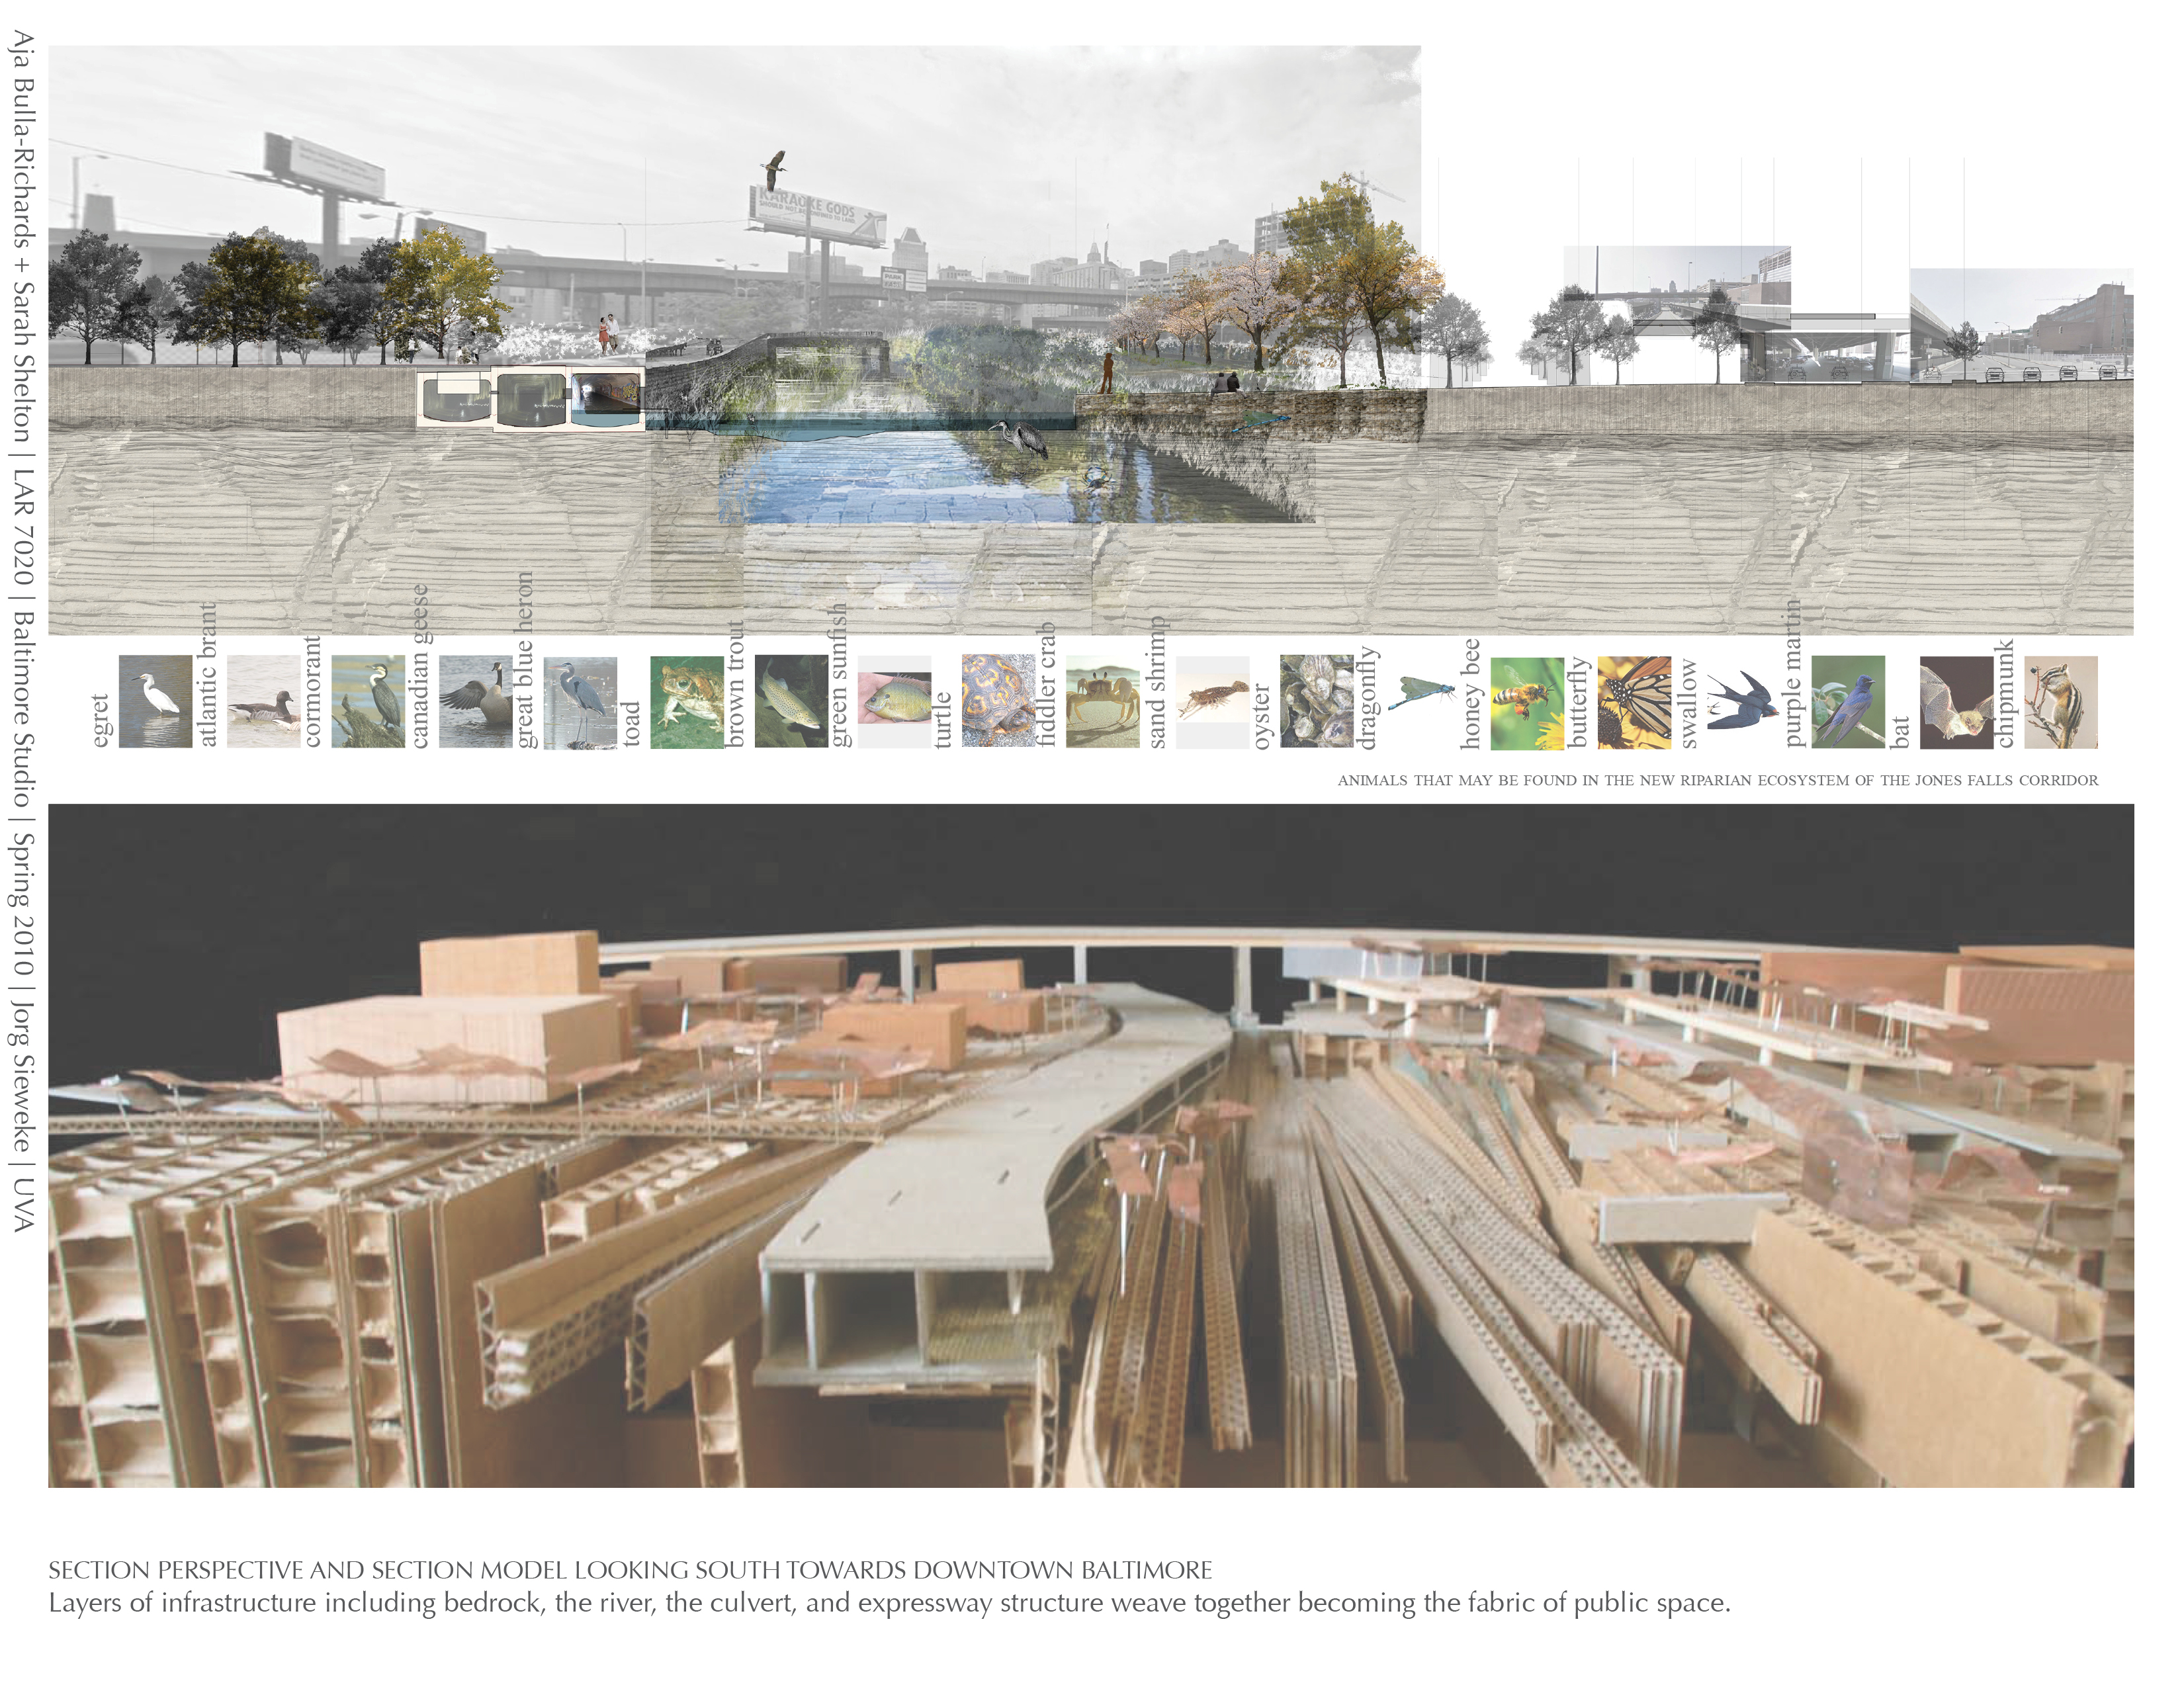Click the purple martin thumbnail

pyautogui.click(x=1848, y=702)
